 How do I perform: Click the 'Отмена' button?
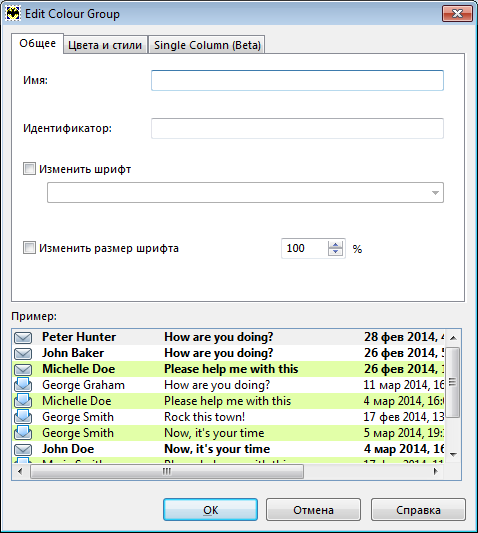click(x=313, y=510)
